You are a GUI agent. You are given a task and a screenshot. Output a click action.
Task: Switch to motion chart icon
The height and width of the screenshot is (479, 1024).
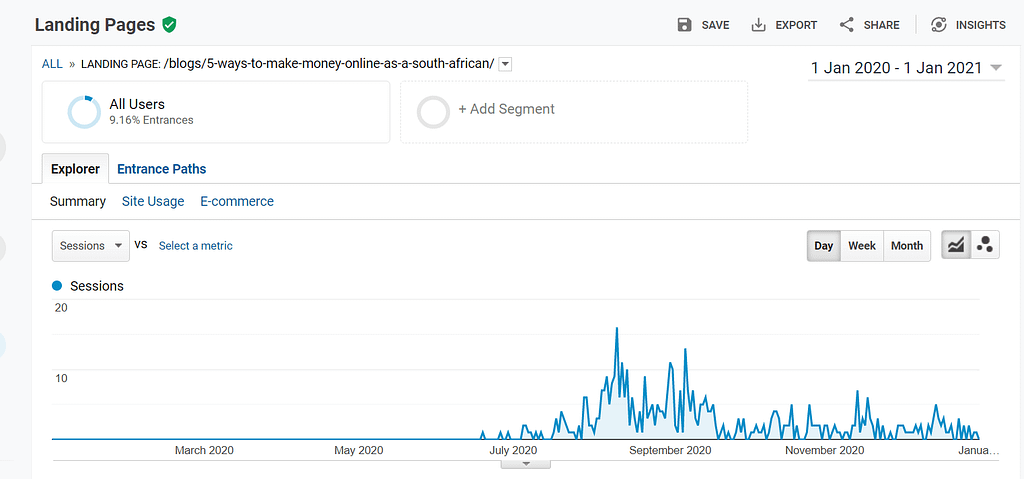click(984, 245)
